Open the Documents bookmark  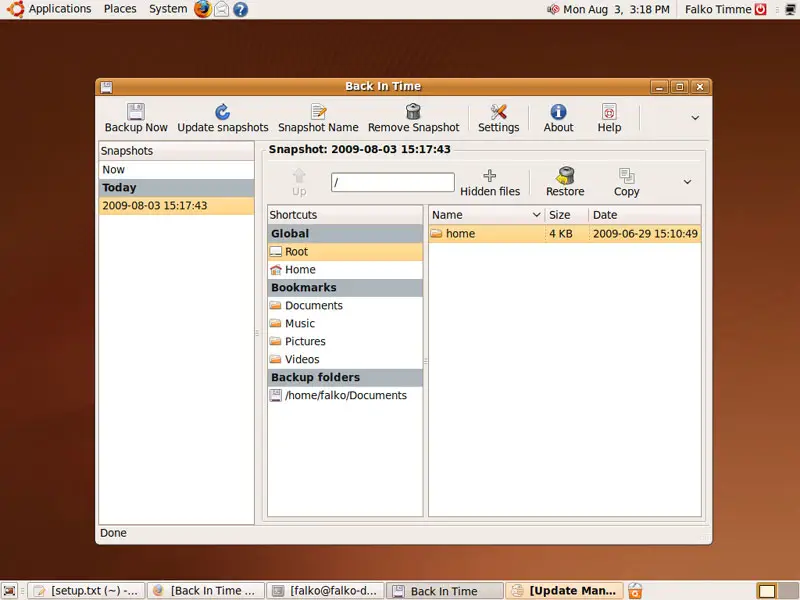click(345, 305)
